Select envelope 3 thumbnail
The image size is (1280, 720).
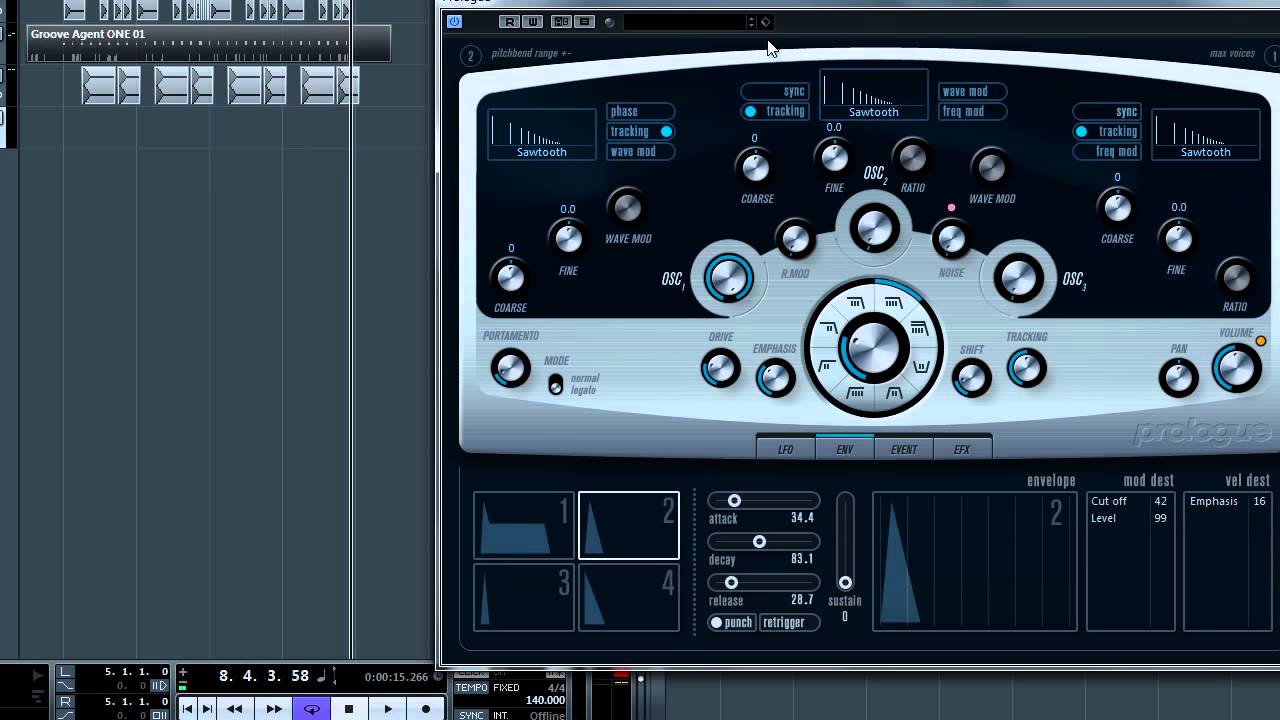point(524,597)
